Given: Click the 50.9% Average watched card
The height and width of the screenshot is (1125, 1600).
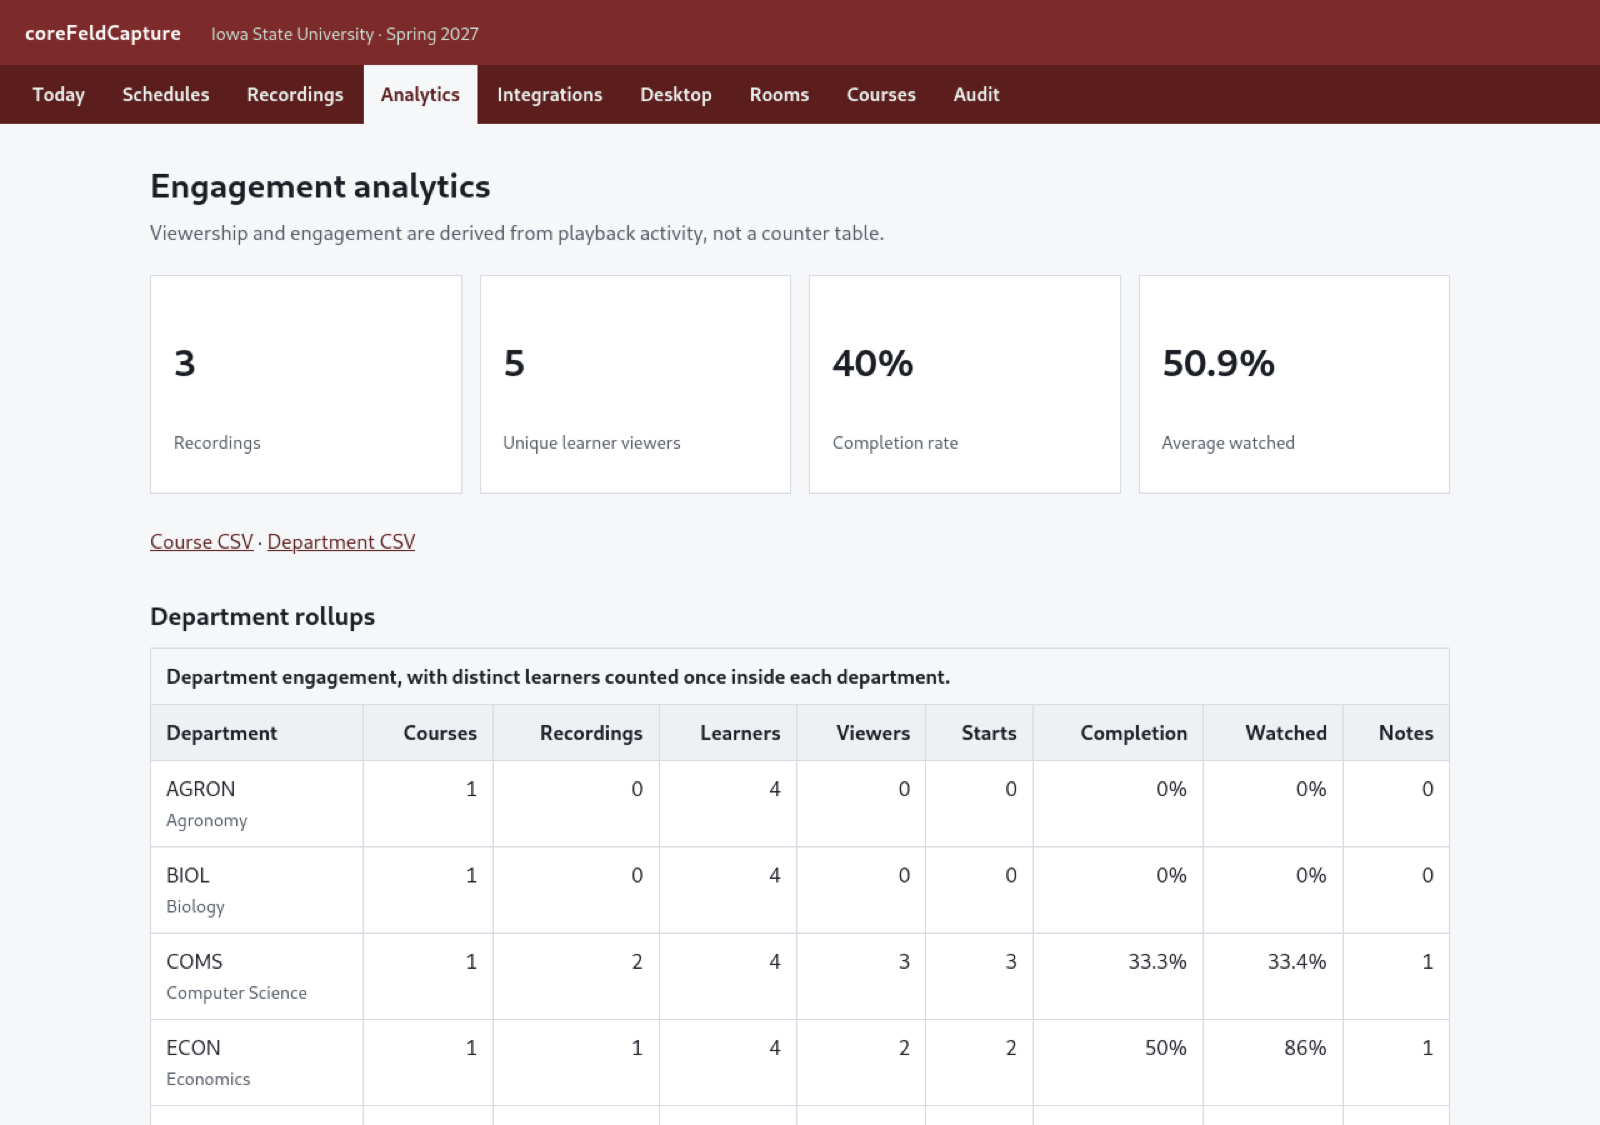Looking at the screenshot, I should (1294, 384).
